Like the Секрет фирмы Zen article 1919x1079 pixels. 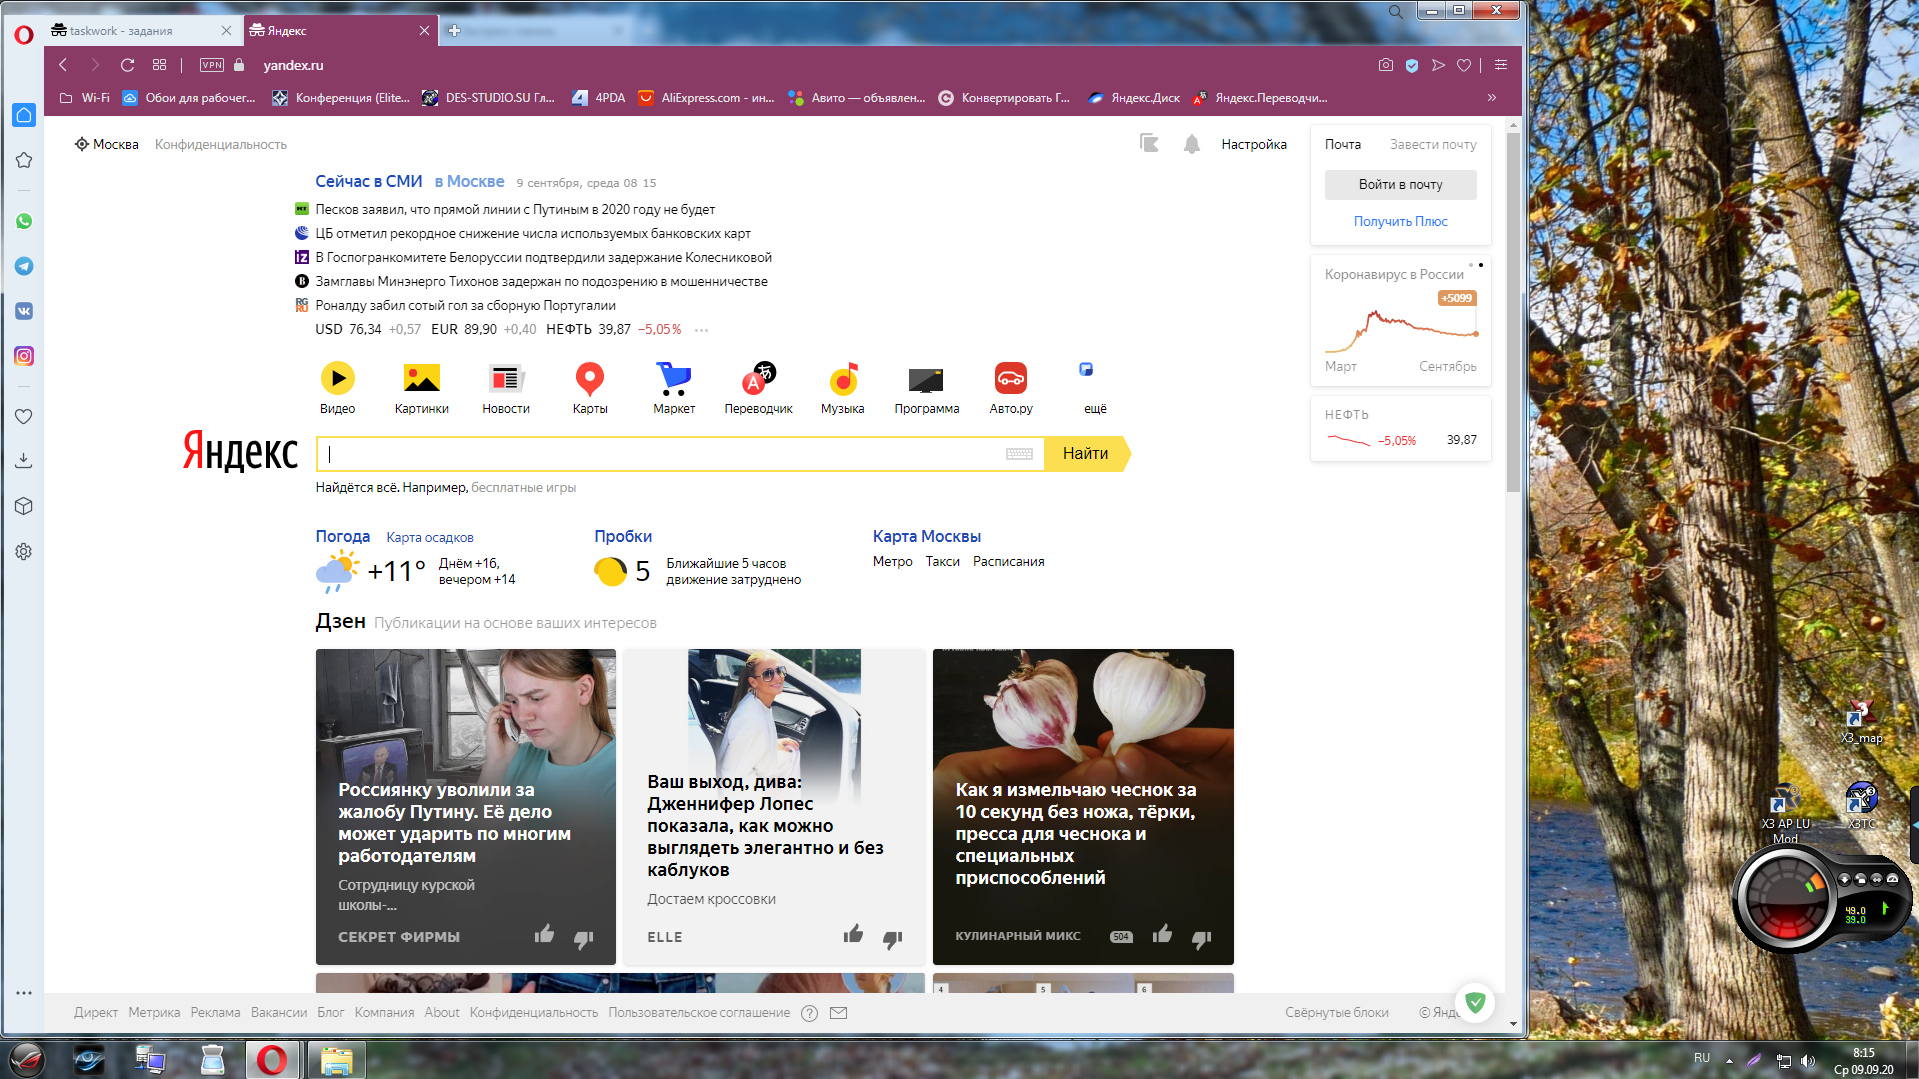tap(544, 934)
